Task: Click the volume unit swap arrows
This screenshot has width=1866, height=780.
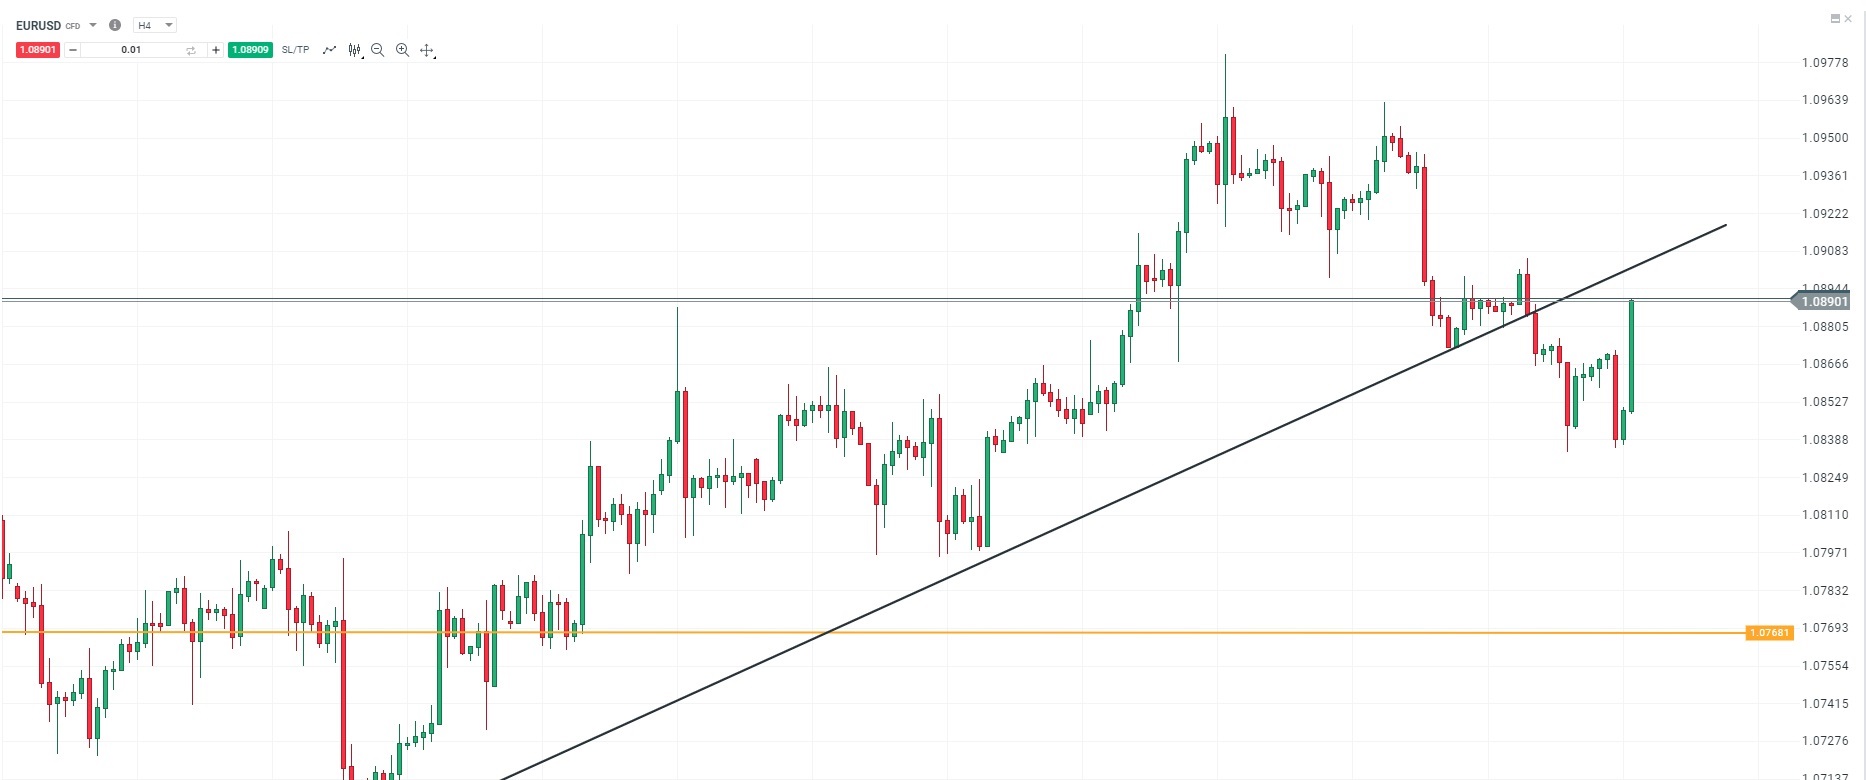Action: pyautogui.click(x=191, y=50)
